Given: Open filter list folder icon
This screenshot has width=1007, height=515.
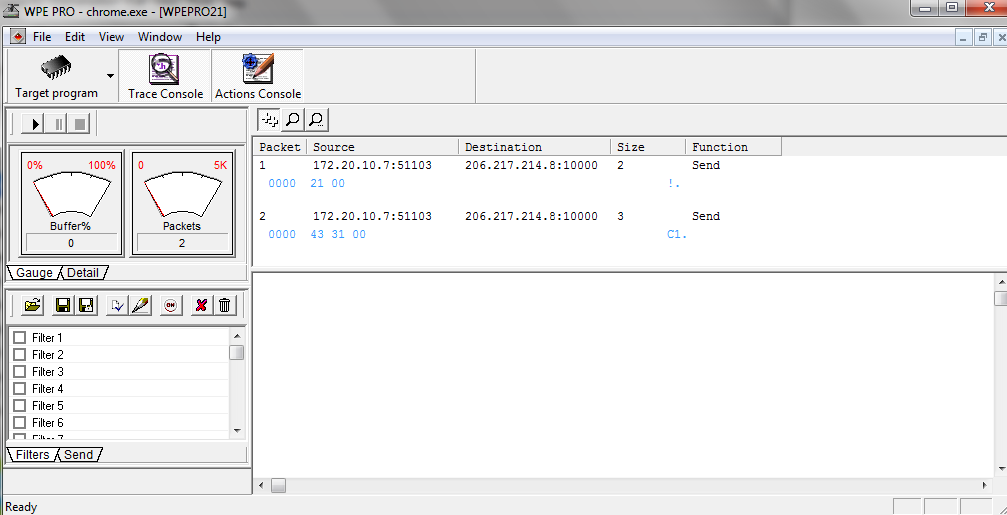Looking at the screenshot, I should (x=31, y=305).
